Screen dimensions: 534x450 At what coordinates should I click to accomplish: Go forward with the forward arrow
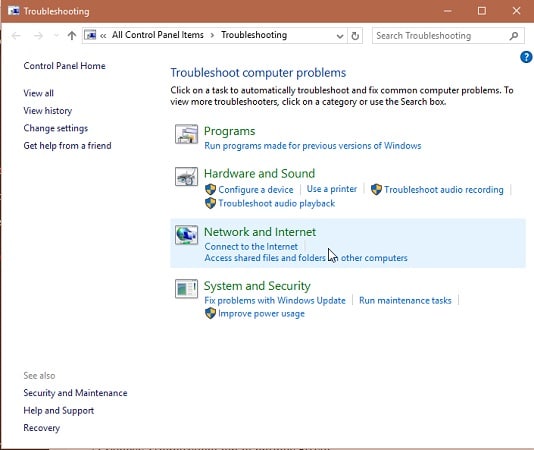pyautogui.click(x=38, y=35)
